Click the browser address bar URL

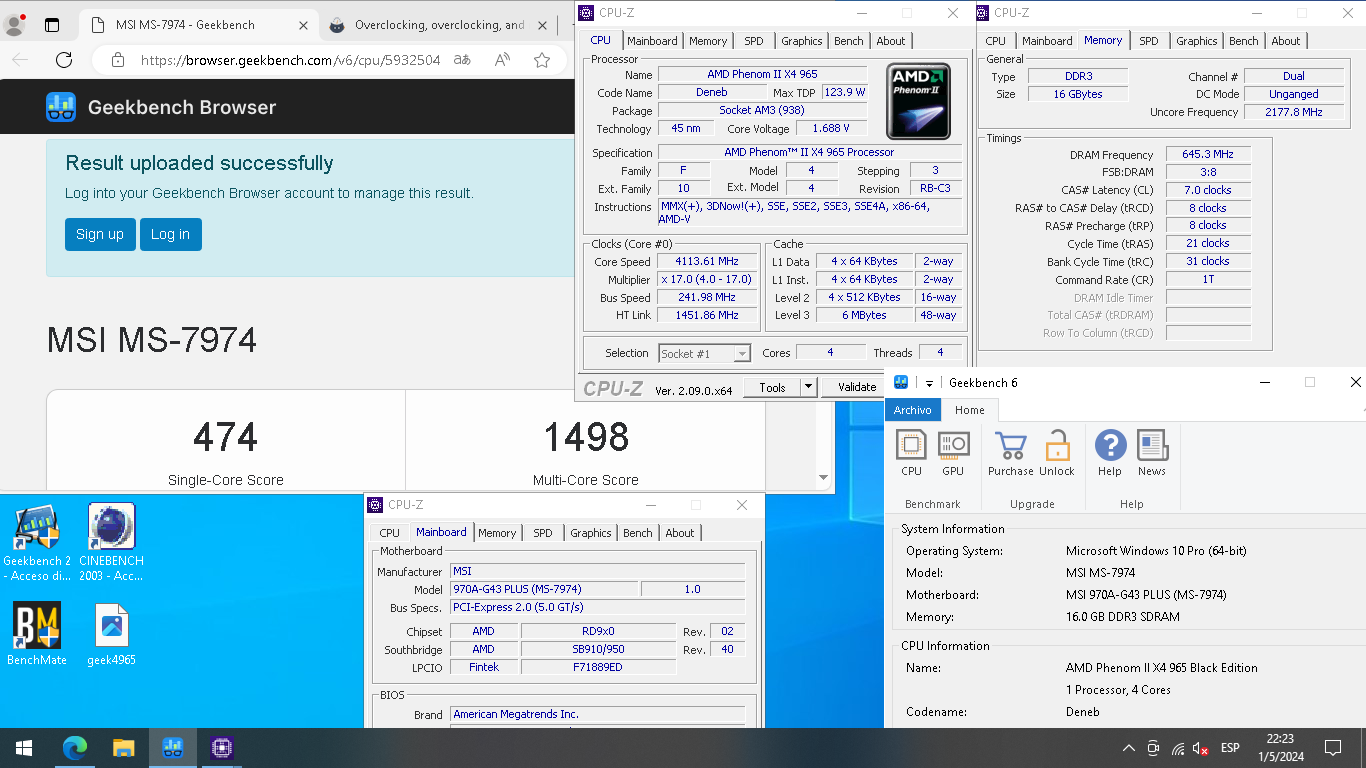coord(290,60)
